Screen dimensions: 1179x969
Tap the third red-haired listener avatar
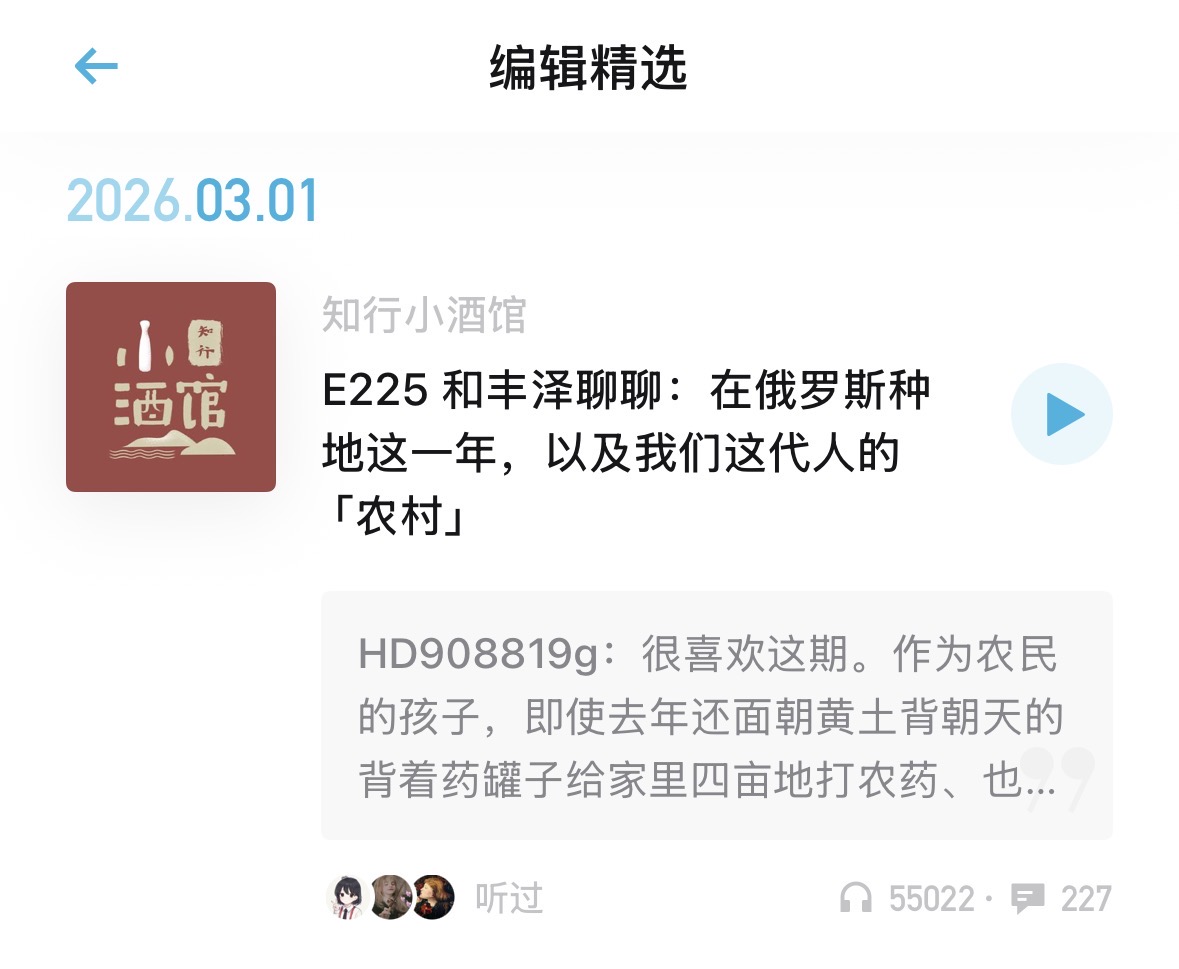[433, 897]
